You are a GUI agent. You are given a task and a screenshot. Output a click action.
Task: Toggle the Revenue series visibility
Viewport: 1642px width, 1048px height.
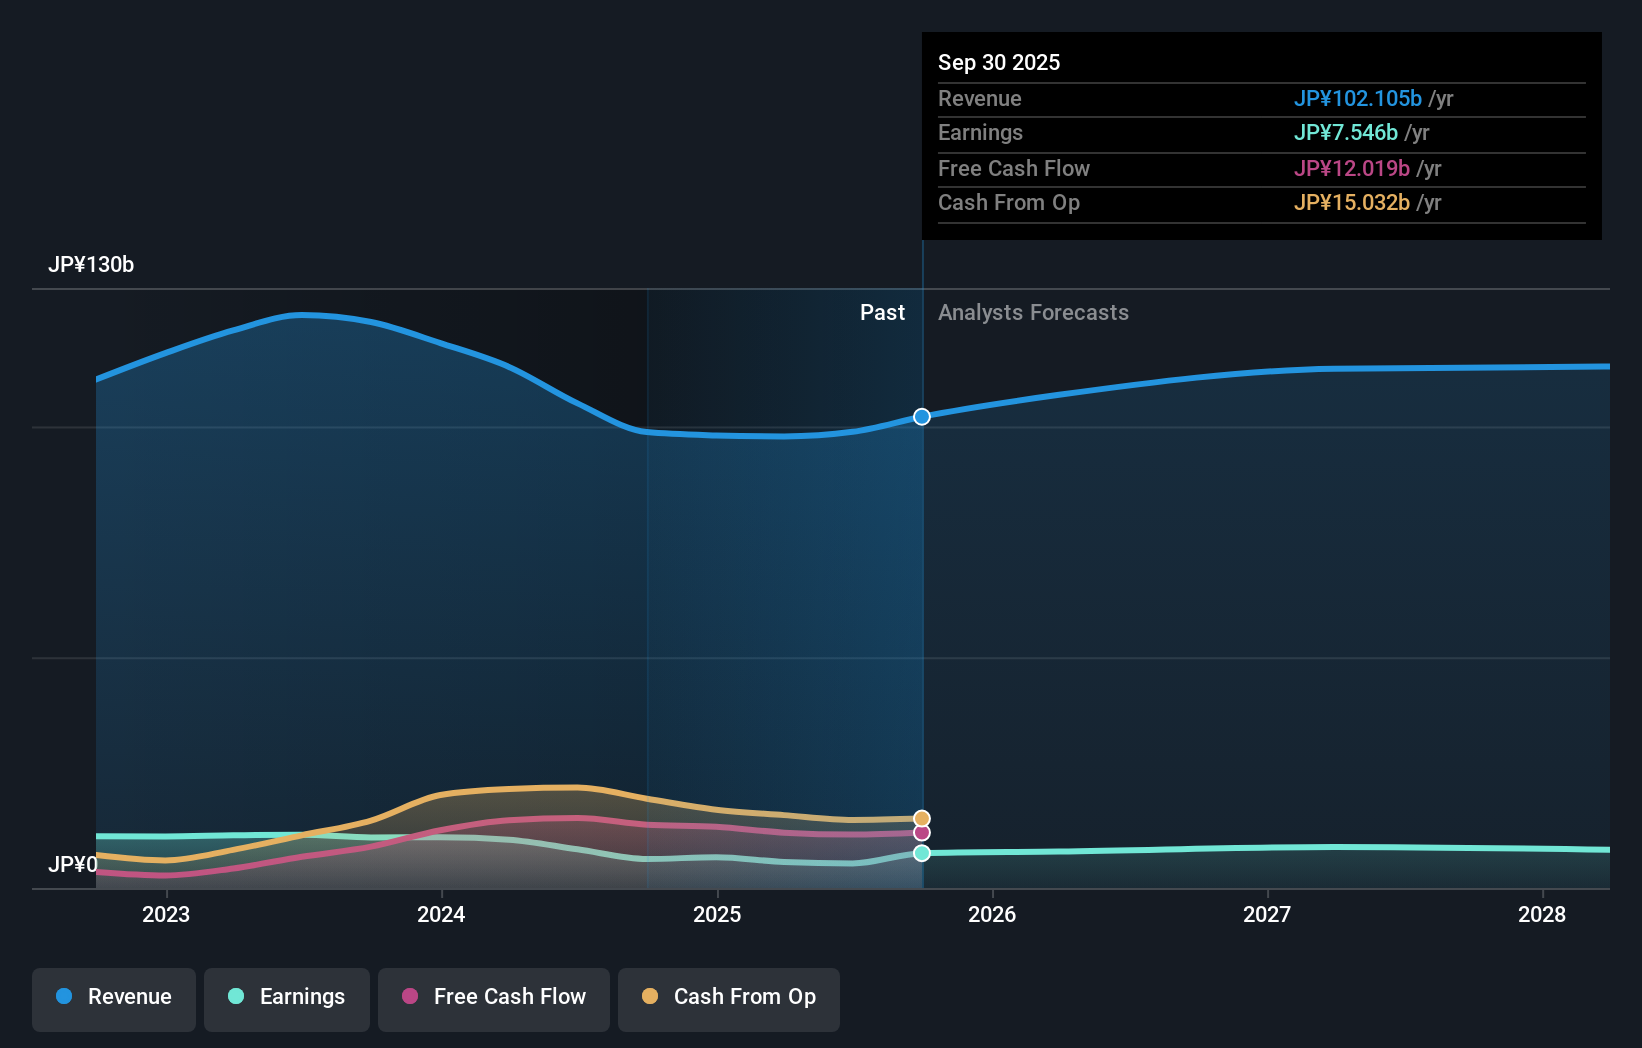(x=113, y=997)
